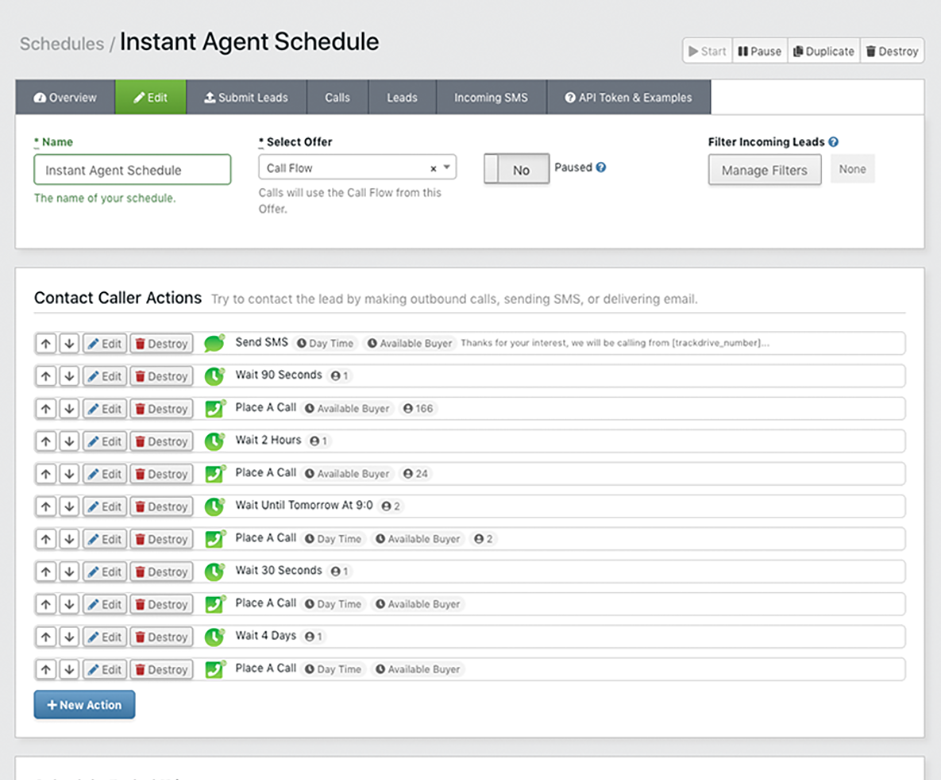Pause the schedule from top toolbar

tap(759, 51)
